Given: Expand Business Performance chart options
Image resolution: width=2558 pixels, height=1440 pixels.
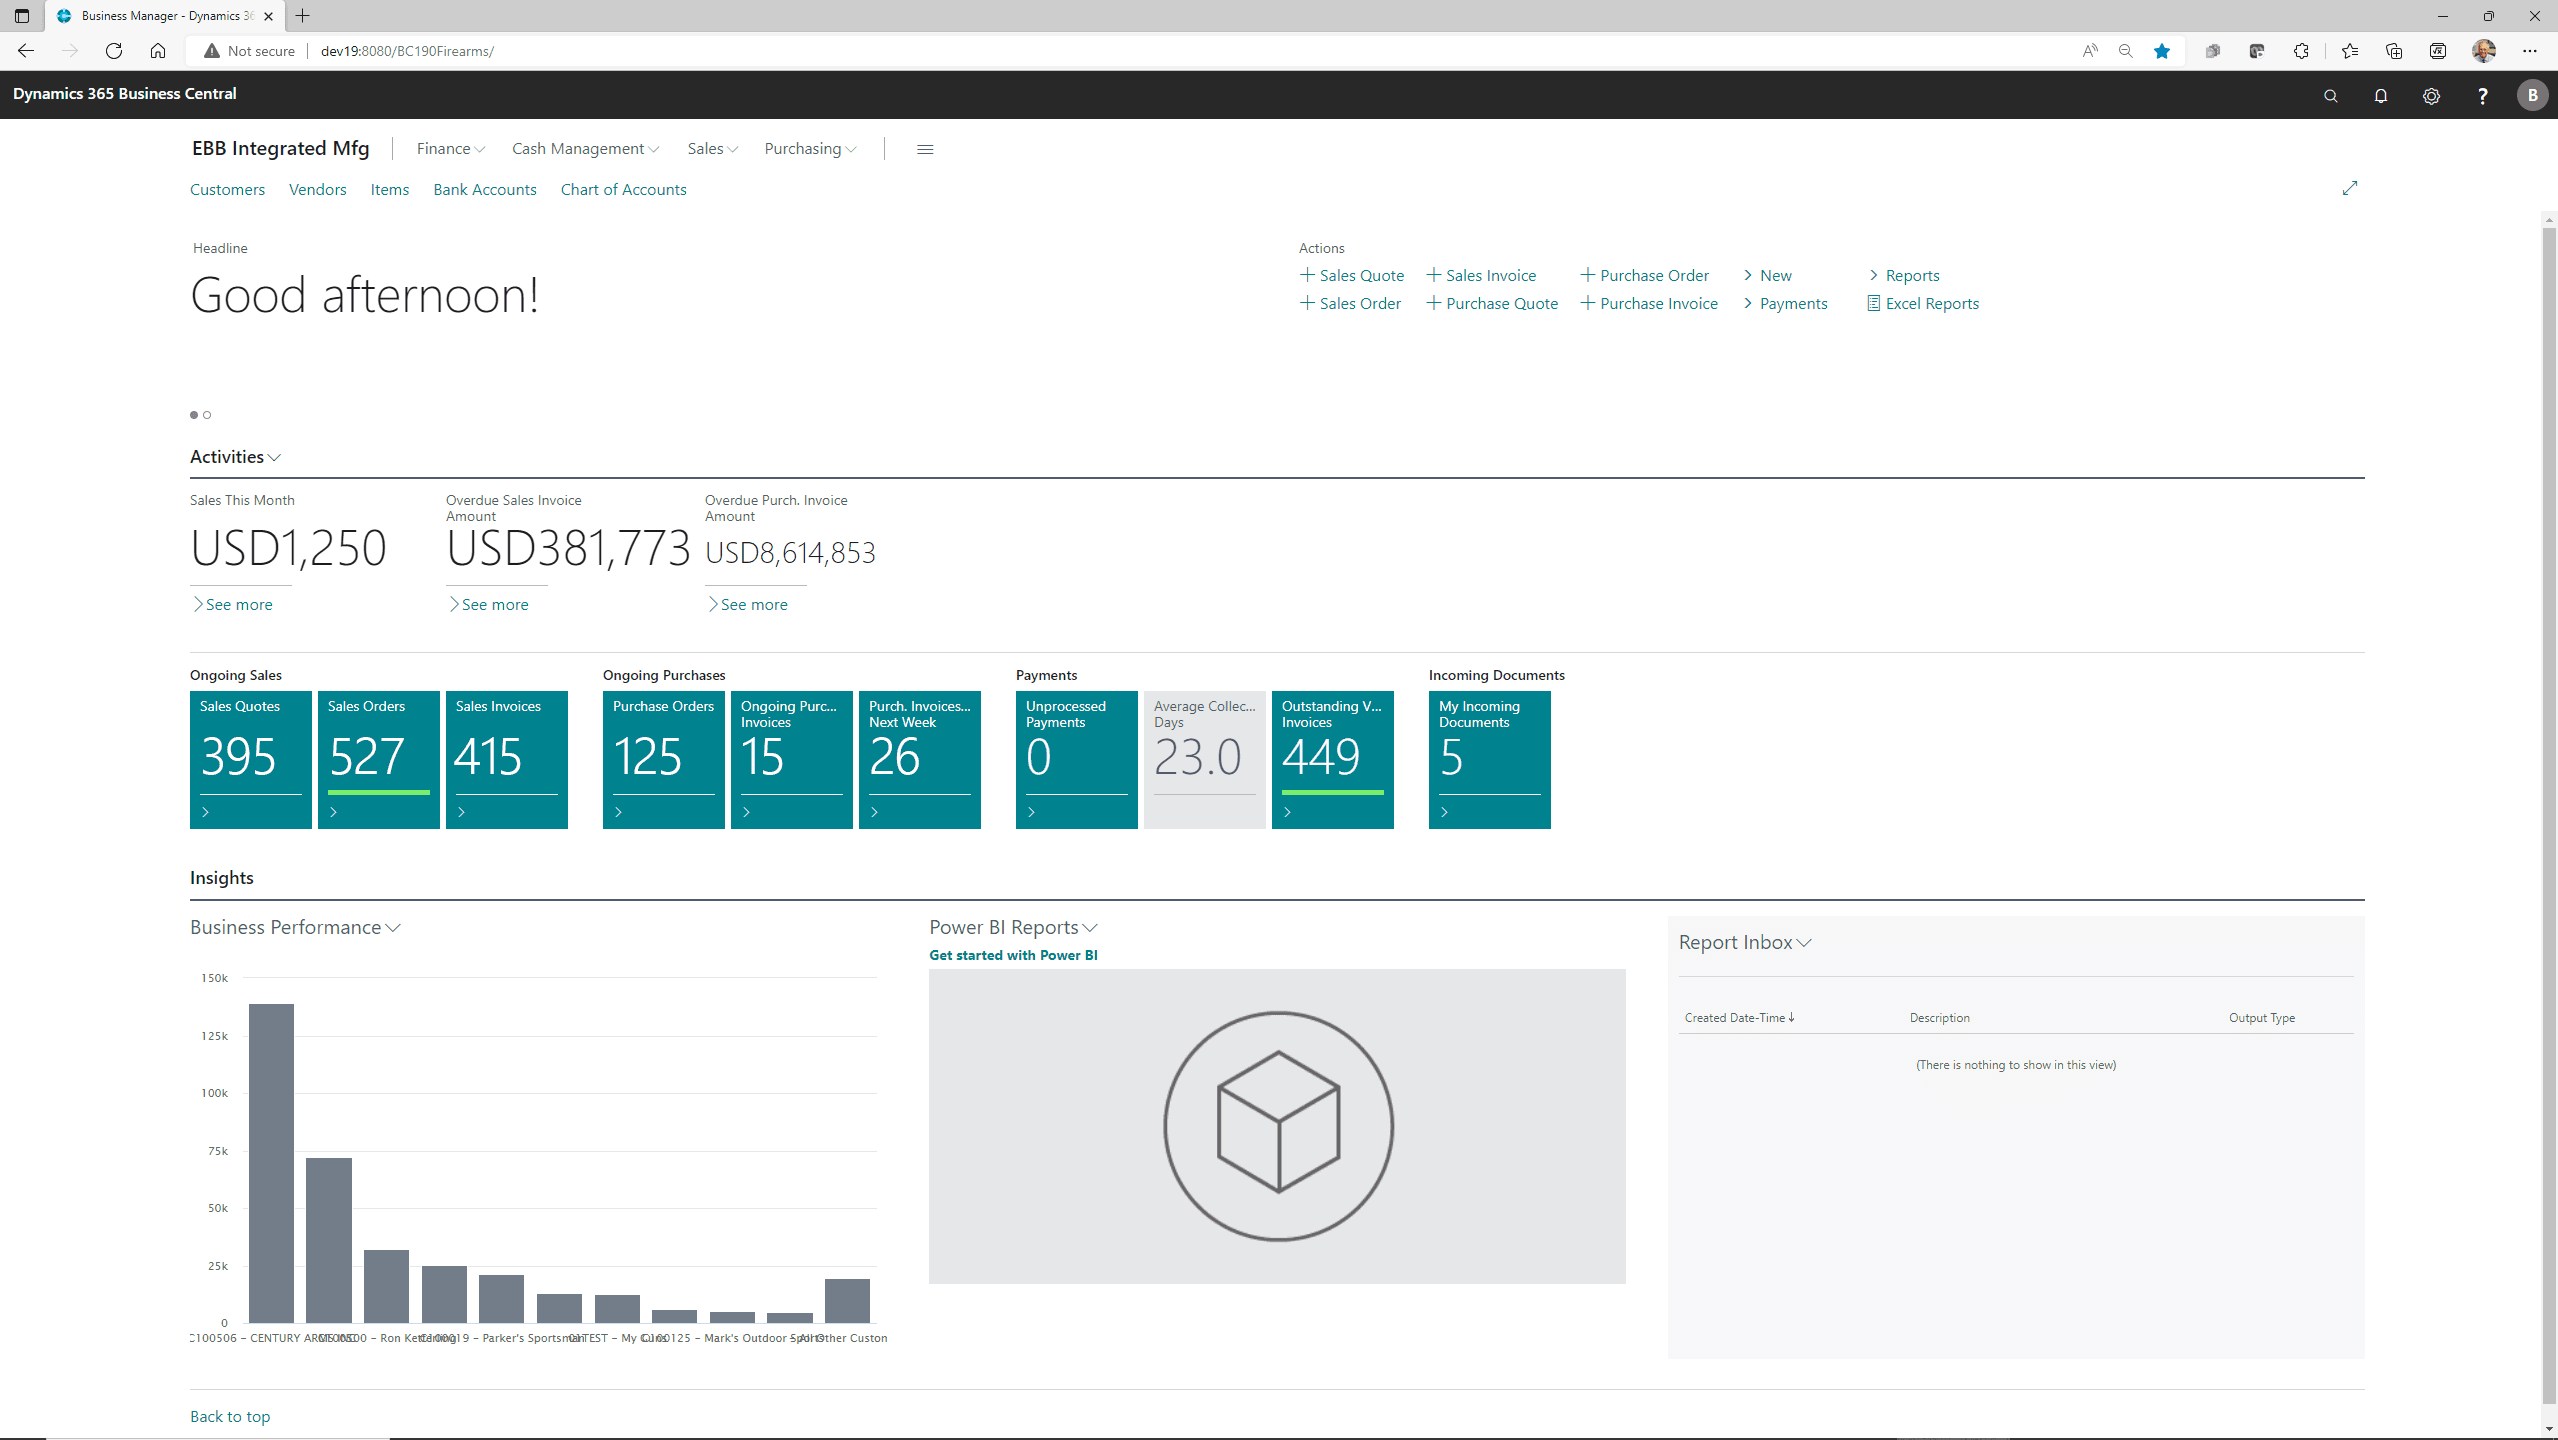Looking at the screenshot, I should pos(393,928).
